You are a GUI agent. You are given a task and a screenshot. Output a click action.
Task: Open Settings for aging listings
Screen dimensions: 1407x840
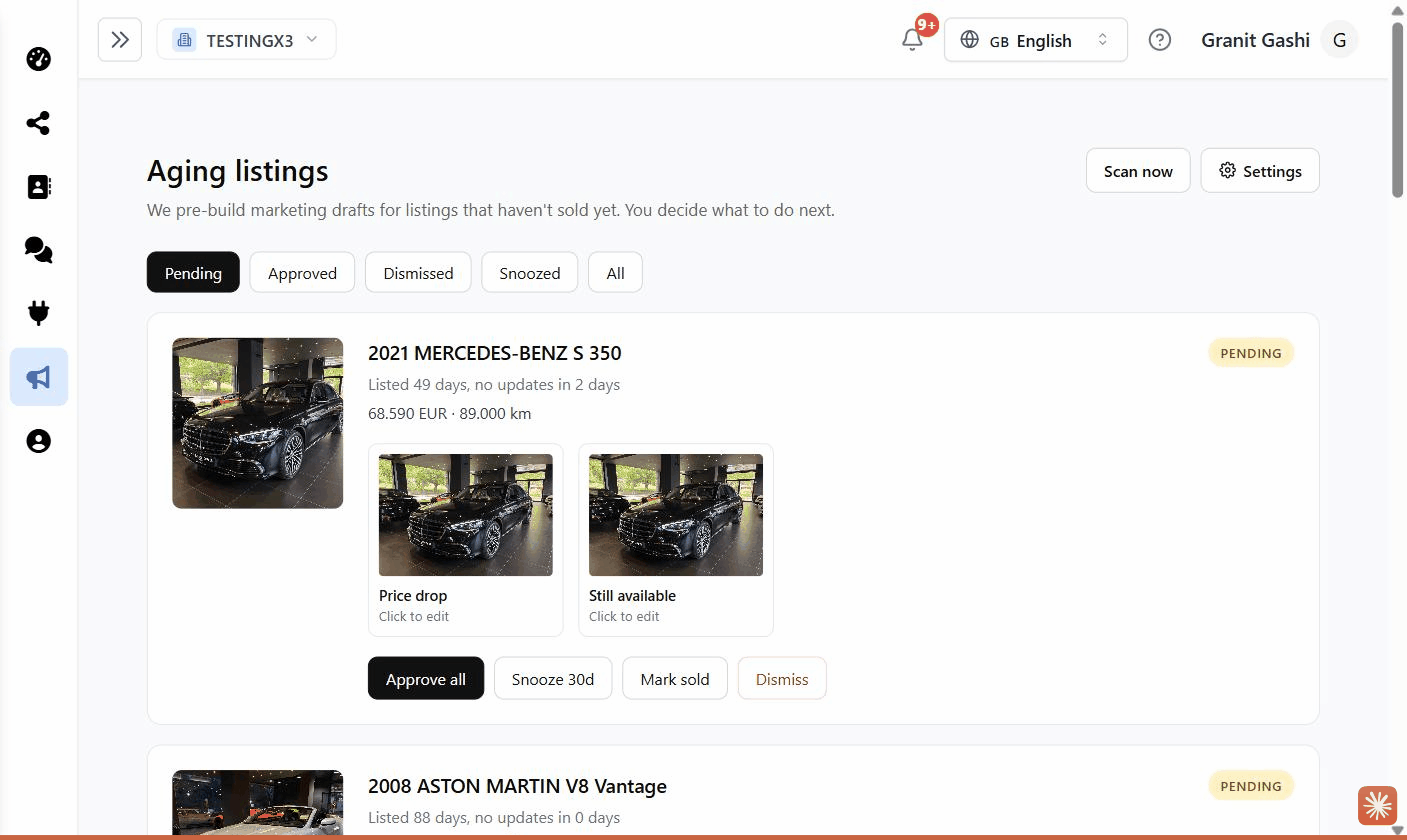coord(1260,170)
